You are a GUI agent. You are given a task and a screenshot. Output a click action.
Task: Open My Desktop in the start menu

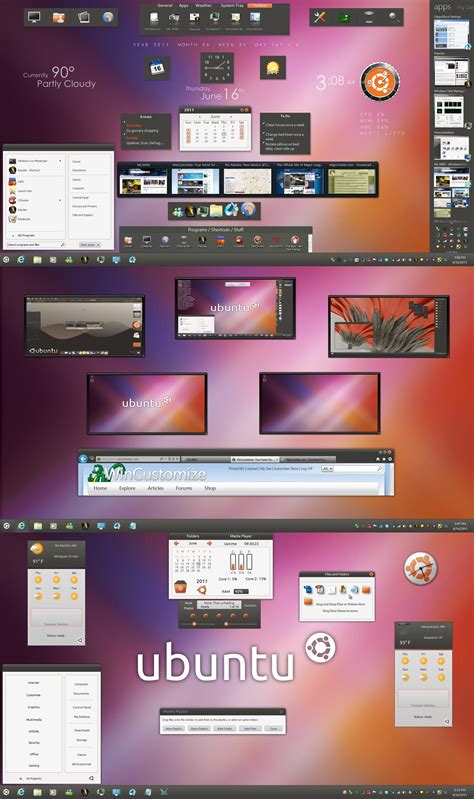click(82, 717)
